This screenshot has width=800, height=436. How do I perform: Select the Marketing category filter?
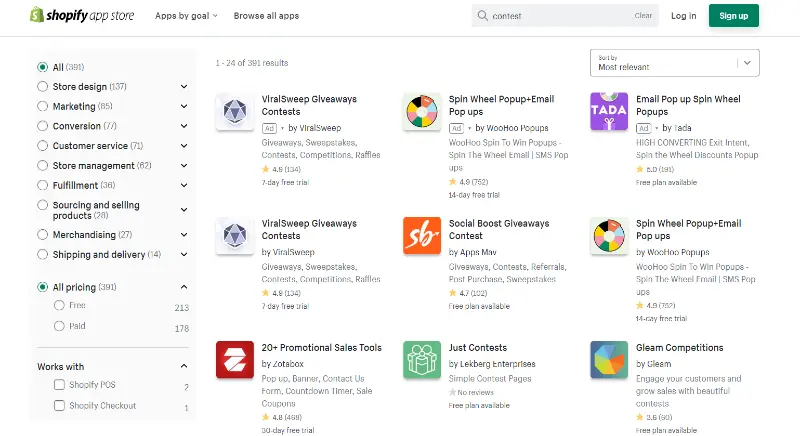(42, 106)
